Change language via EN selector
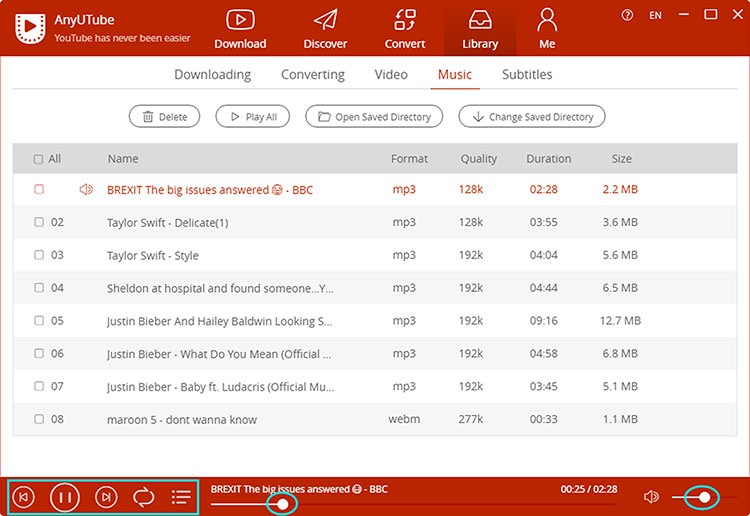The image size is (750, 516). [x=655, y=15]
